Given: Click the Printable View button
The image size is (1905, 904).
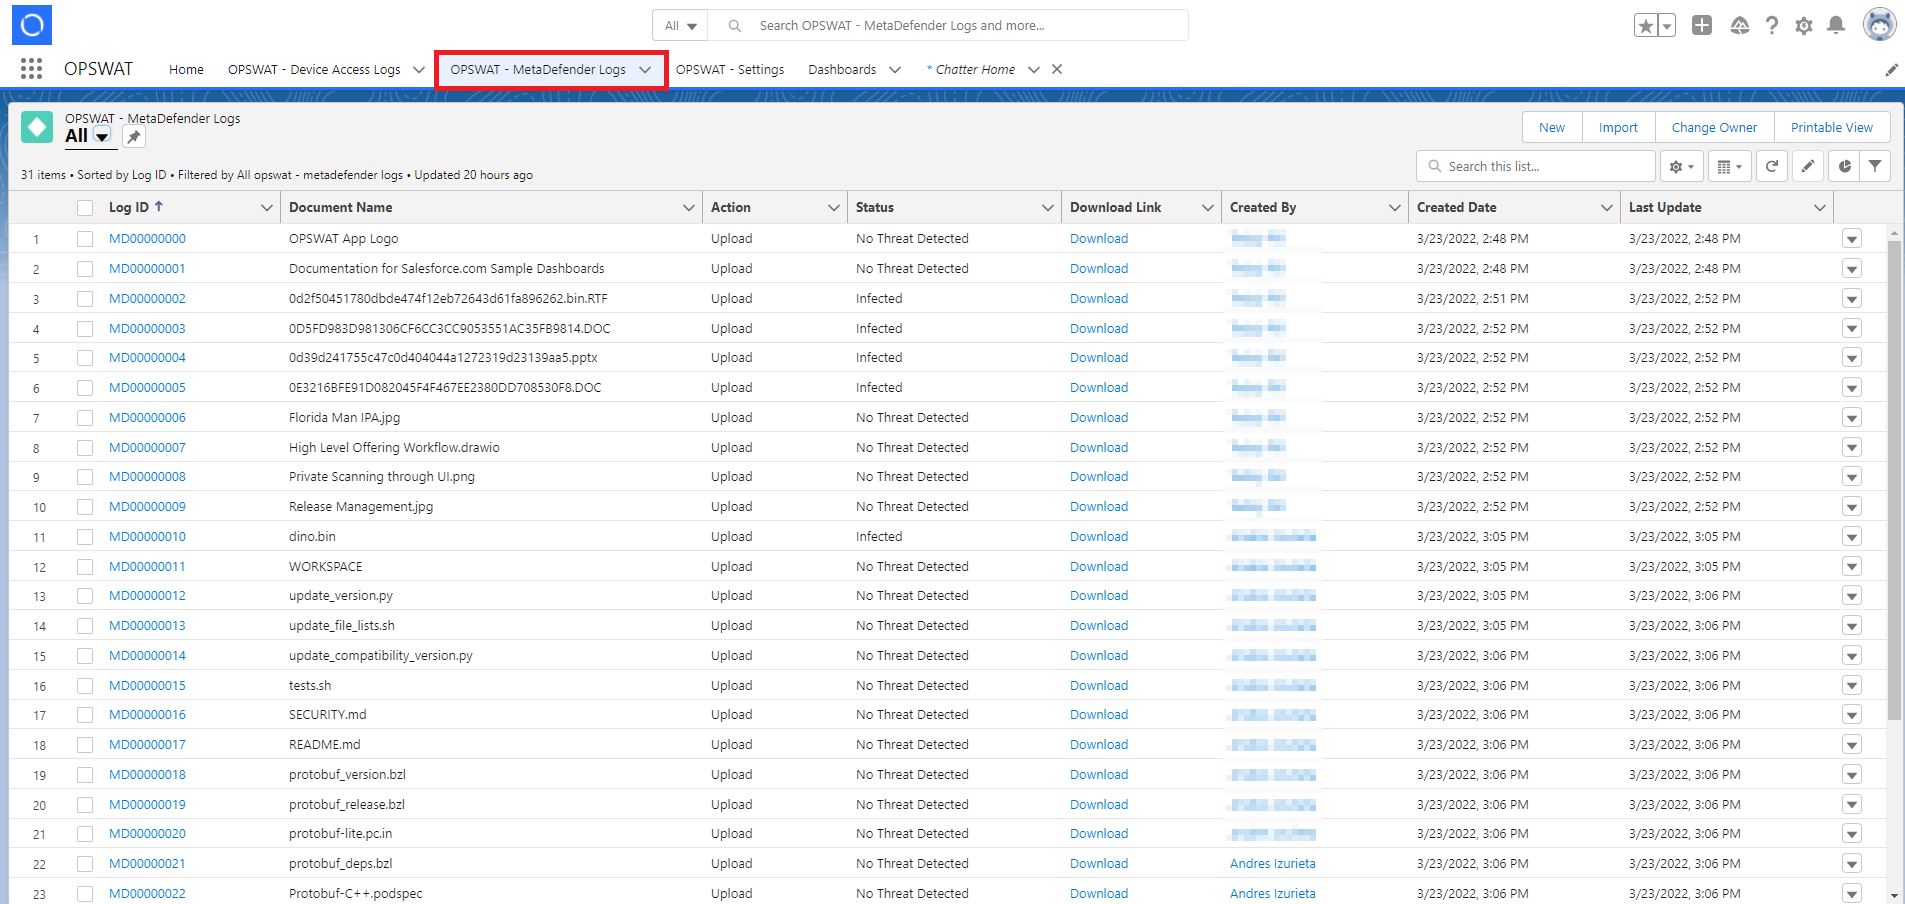Looking at the screenshot, I should coord(1832,127).
